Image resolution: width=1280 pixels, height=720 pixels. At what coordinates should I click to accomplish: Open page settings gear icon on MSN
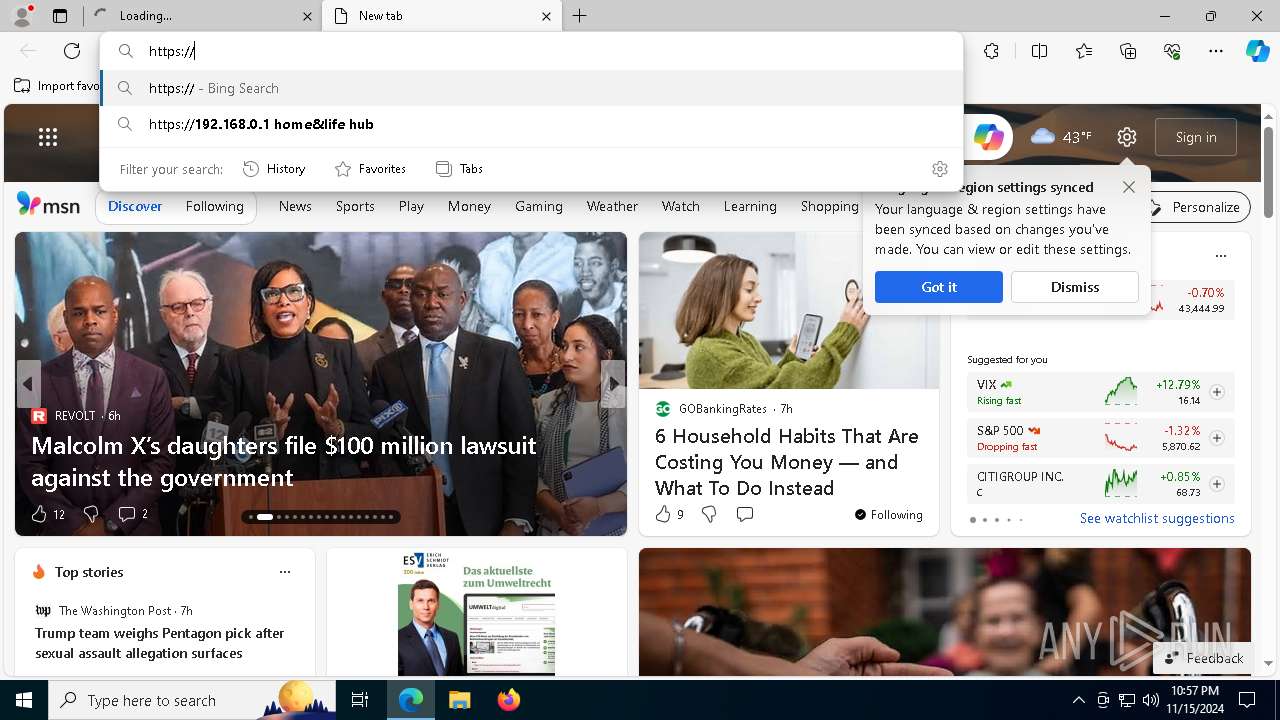[1127, 137]
